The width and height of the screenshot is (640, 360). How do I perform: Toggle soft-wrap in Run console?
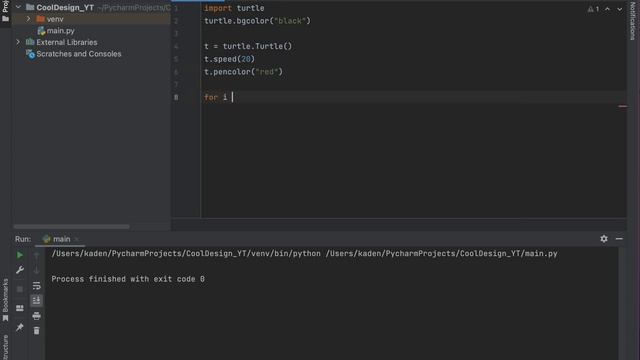(36, 286)
